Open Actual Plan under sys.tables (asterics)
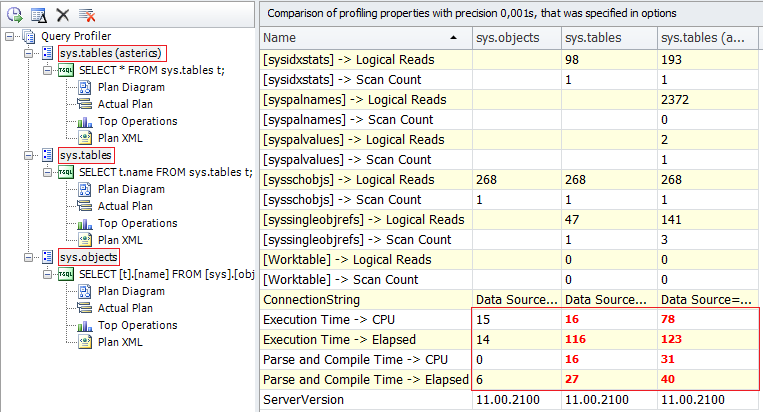 pos(127,104)
